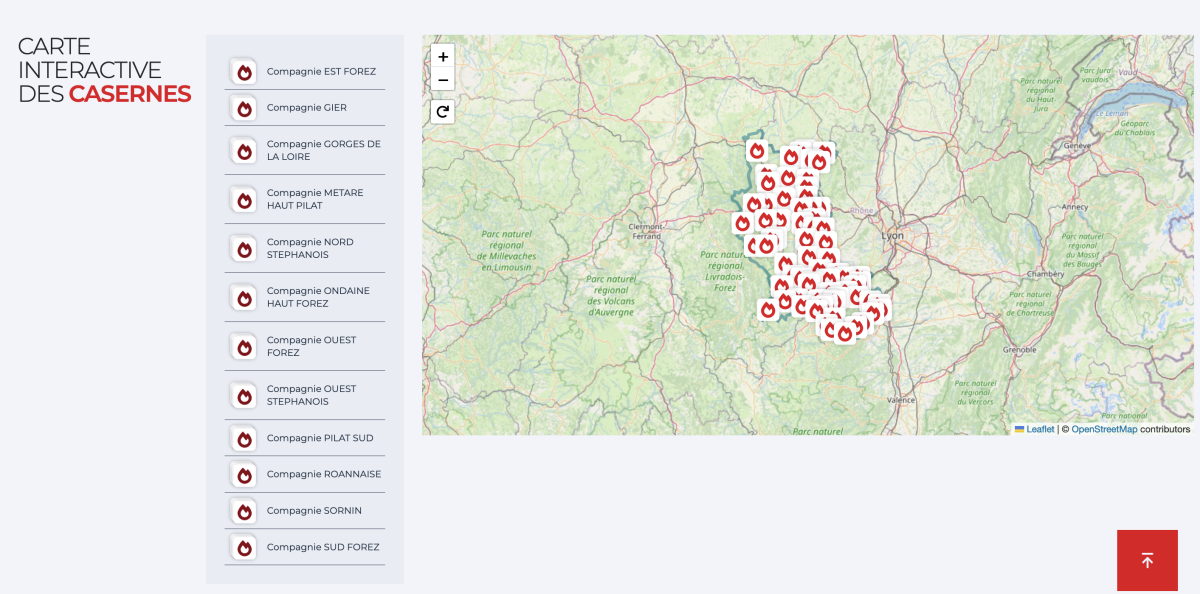Reset the map view with refresh button
1200x594 pixels.
(x=443, y=112)
